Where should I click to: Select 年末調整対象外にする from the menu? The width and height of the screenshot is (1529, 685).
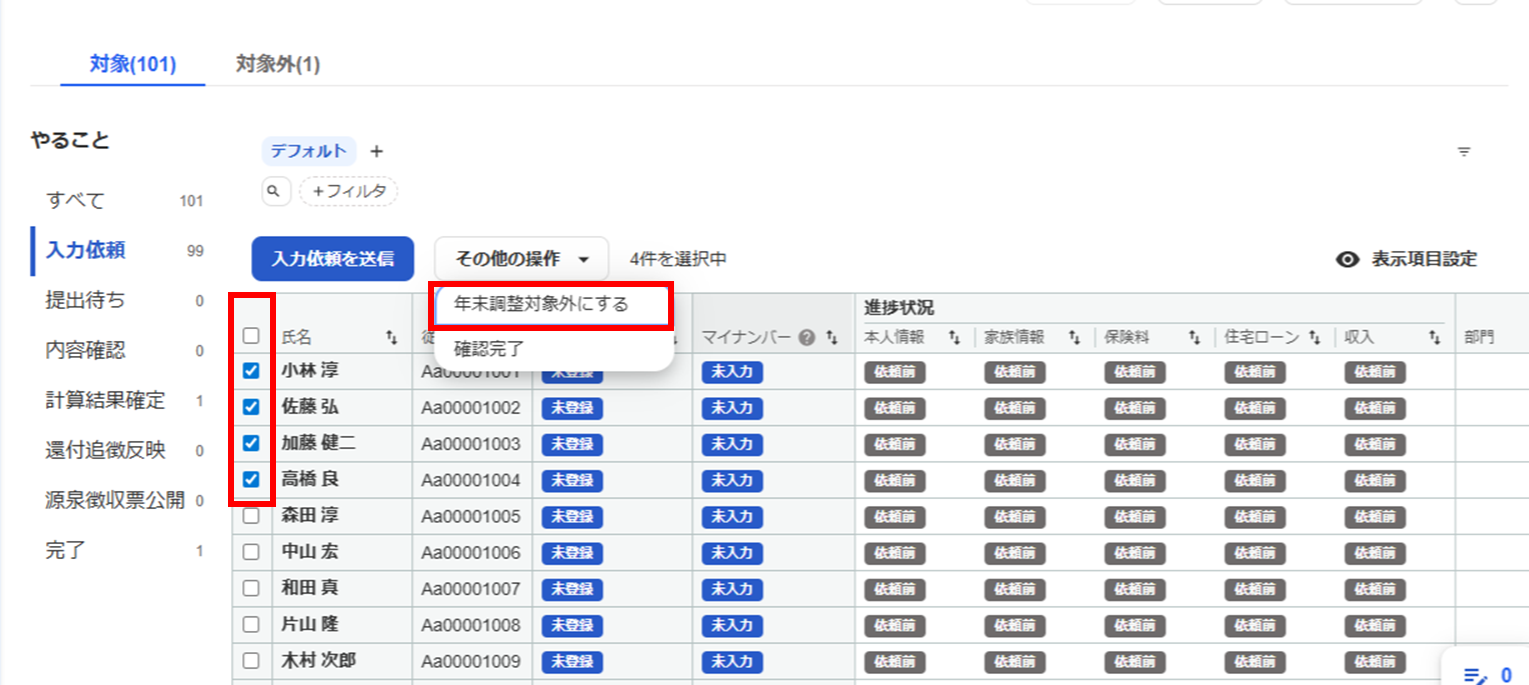[x=541, y=304]
